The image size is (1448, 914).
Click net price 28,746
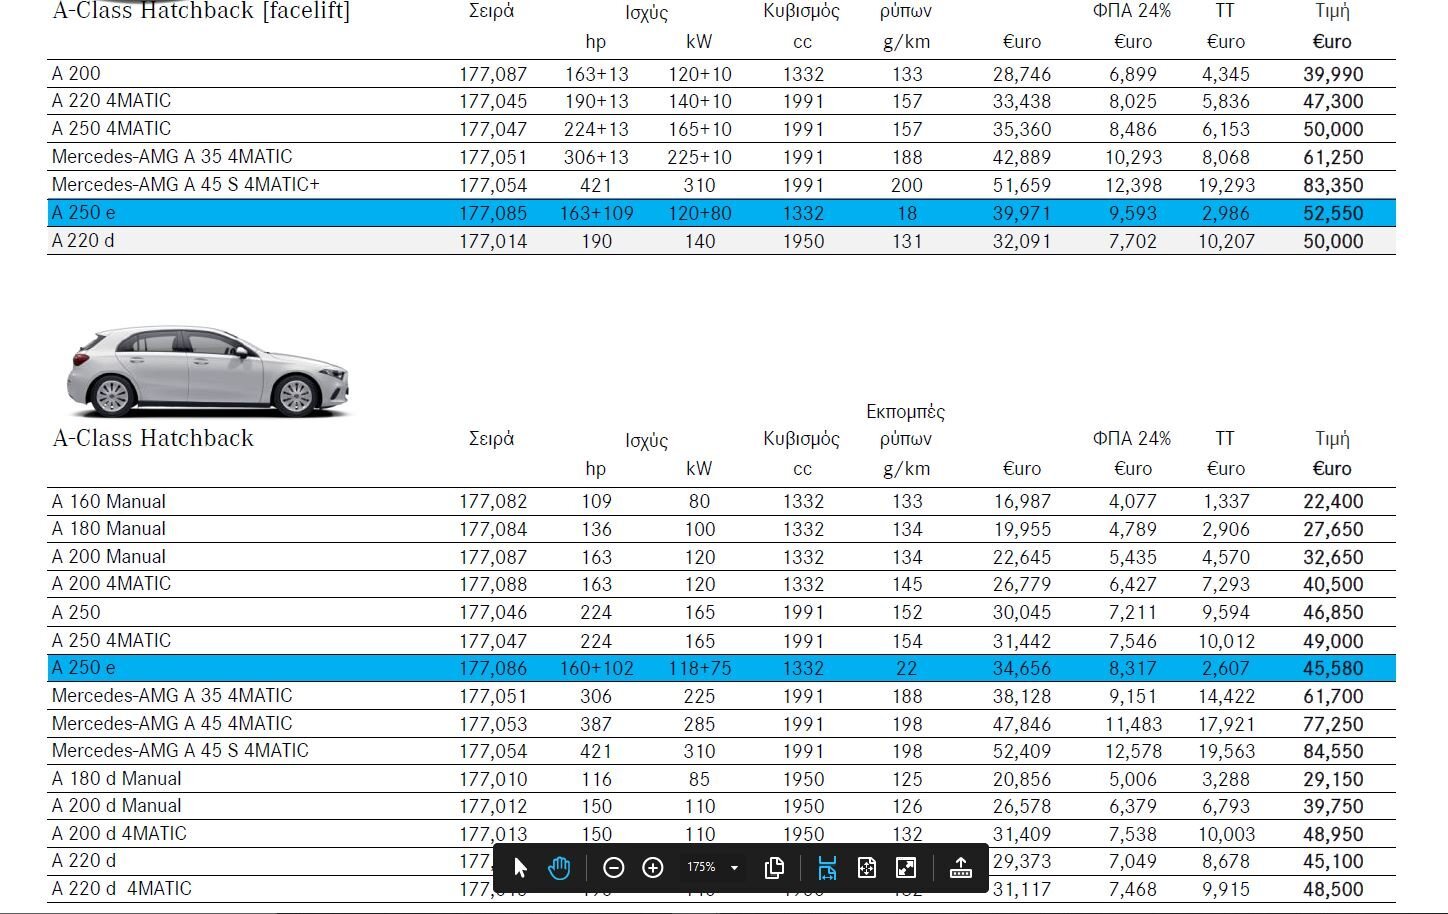pyautogui.click(x=1022, y=74)
